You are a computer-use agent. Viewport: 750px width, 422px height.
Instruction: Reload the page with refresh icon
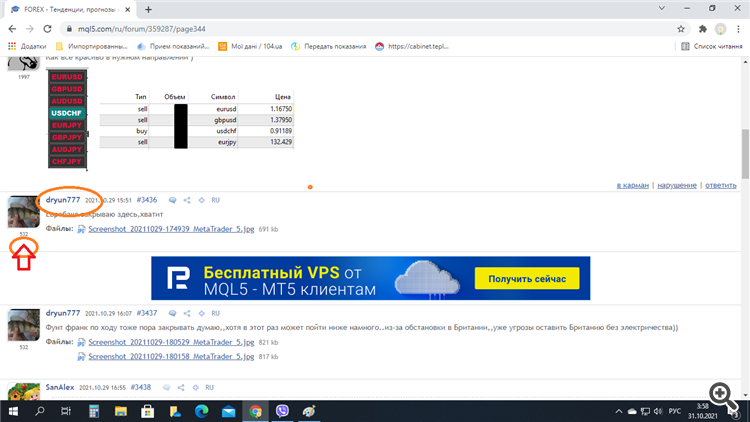point(47,29)
